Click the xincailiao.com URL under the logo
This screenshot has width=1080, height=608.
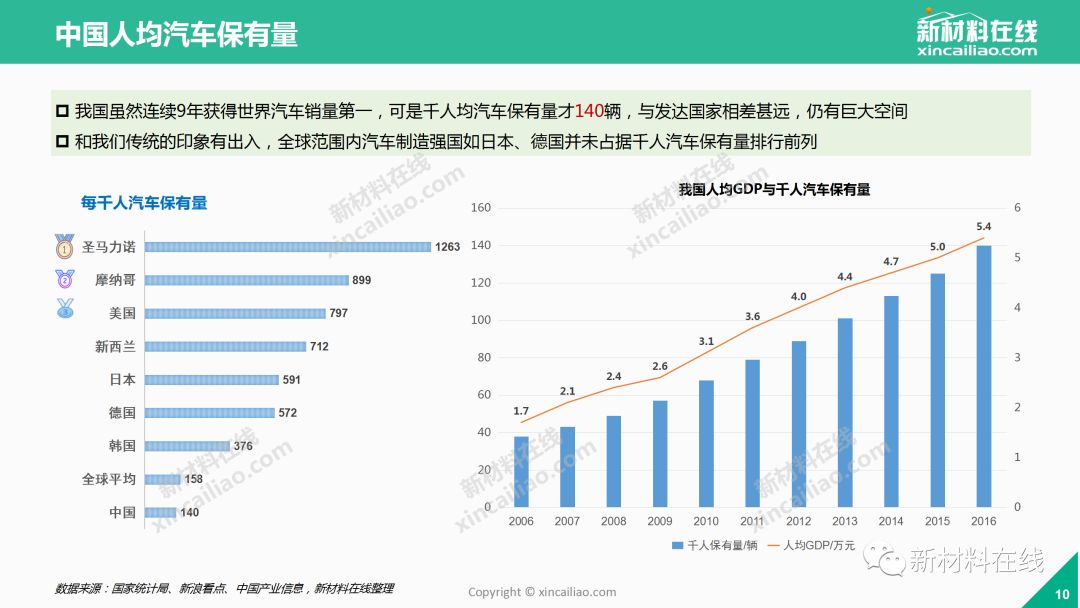[976, 50]
